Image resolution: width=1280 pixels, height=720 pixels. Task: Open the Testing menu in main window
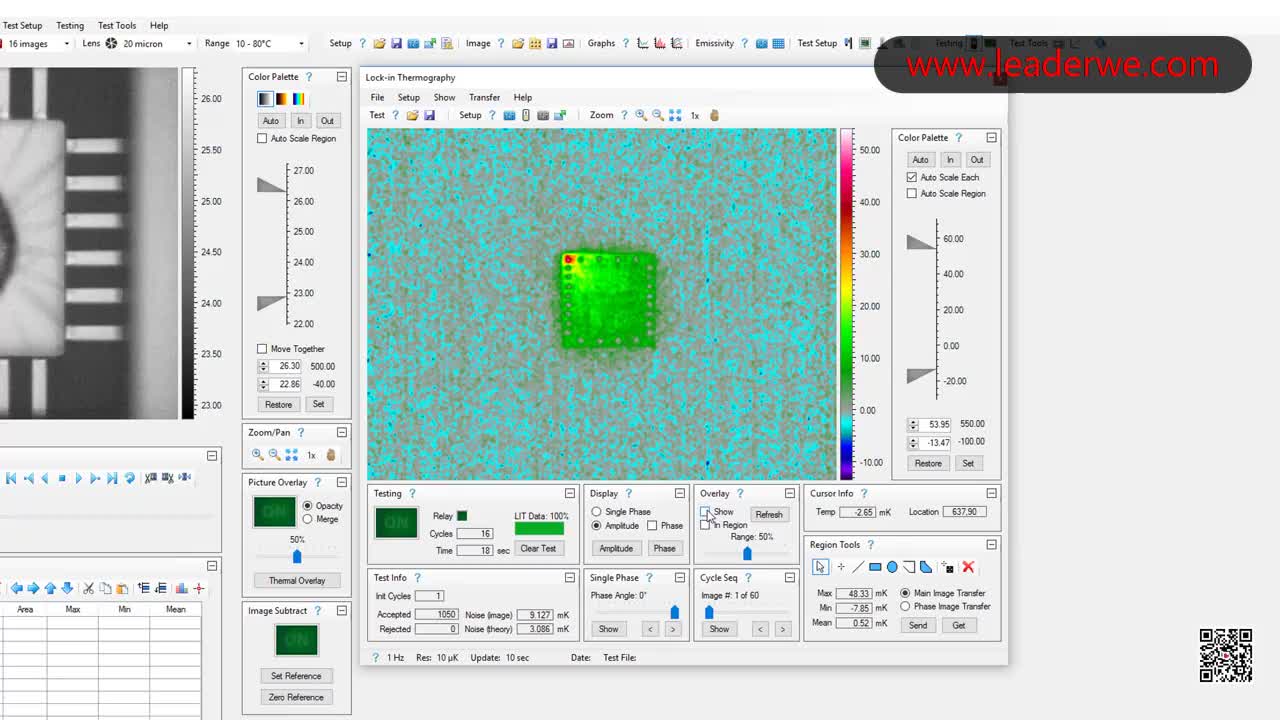70,25
